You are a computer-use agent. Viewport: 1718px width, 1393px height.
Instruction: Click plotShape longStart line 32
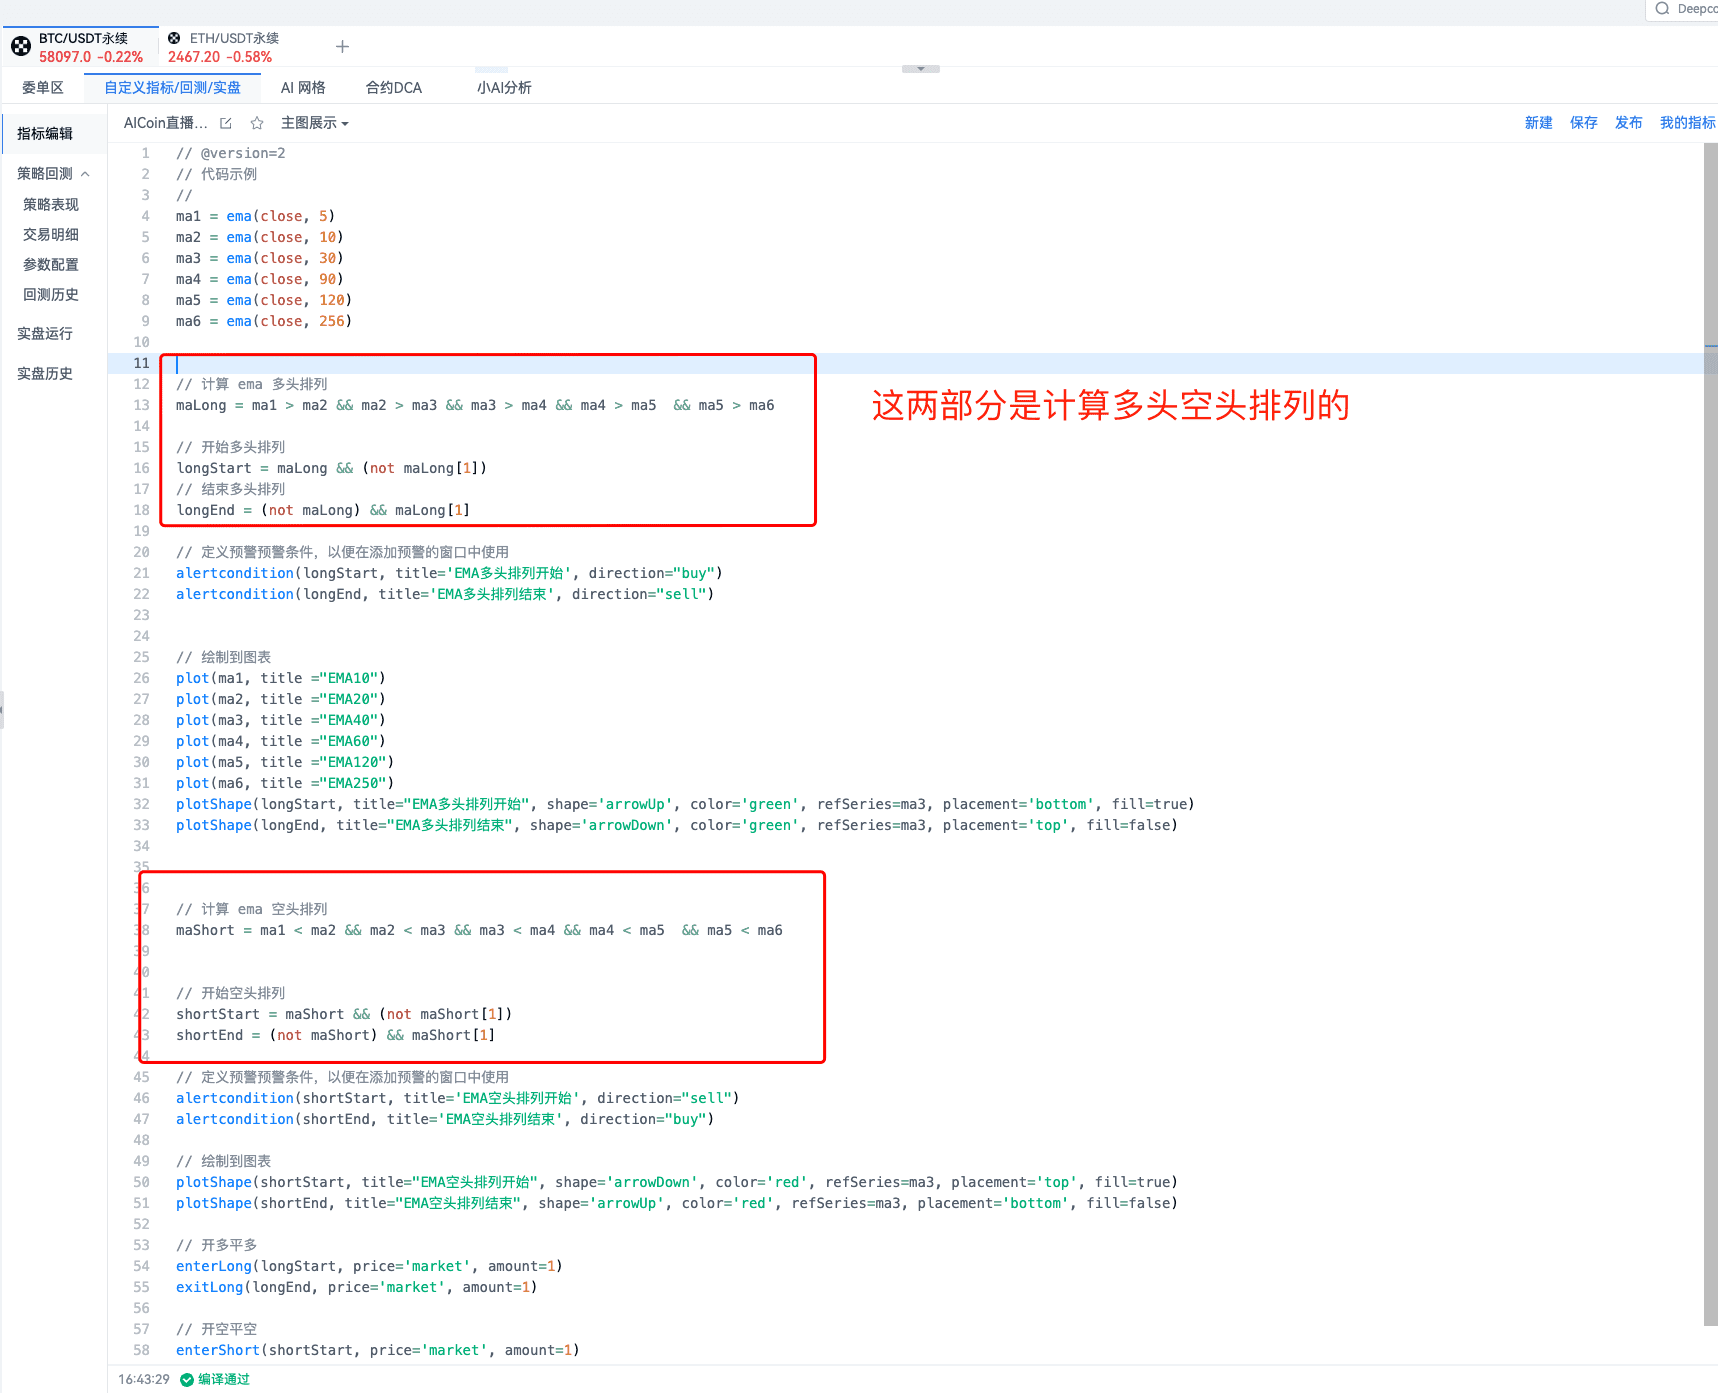click(685, 804)
